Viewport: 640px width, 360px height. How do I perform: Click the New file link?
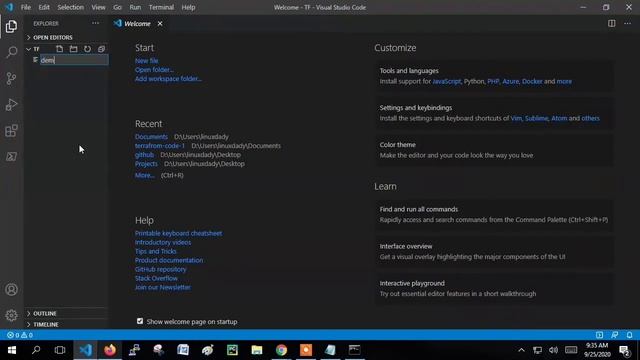(x=147, y=60)
